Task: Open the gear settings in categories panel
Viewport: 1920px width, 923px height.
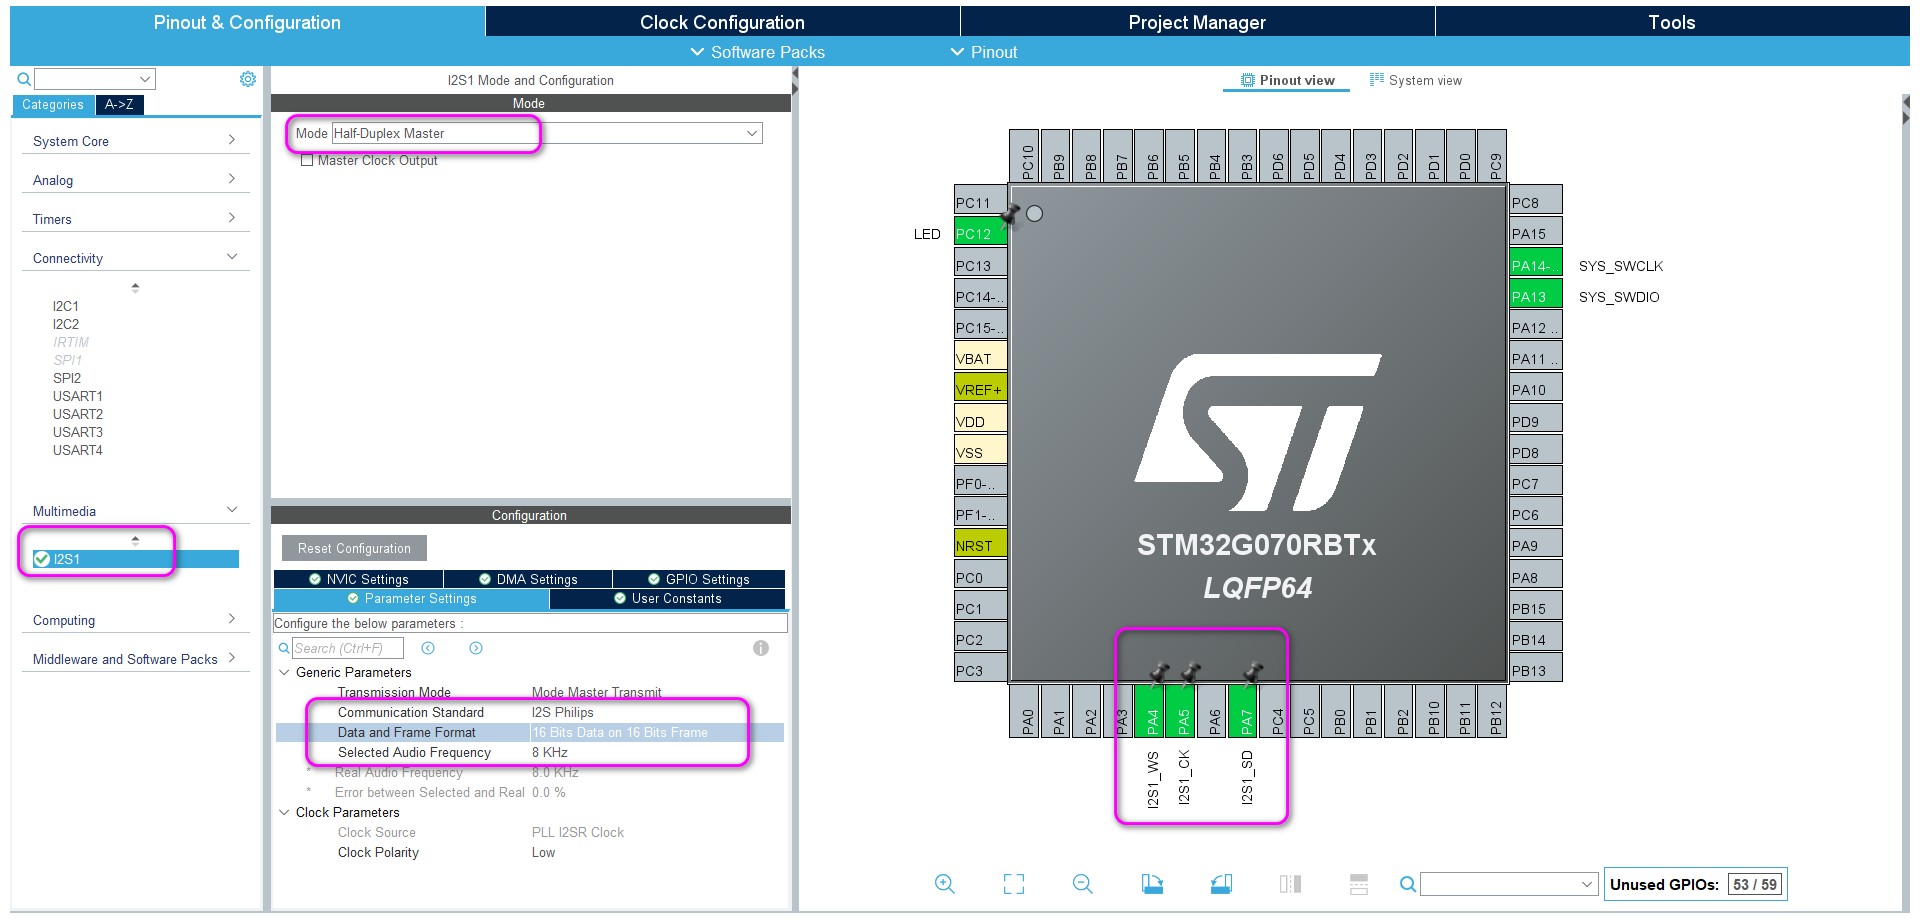Action: (248, 79)
